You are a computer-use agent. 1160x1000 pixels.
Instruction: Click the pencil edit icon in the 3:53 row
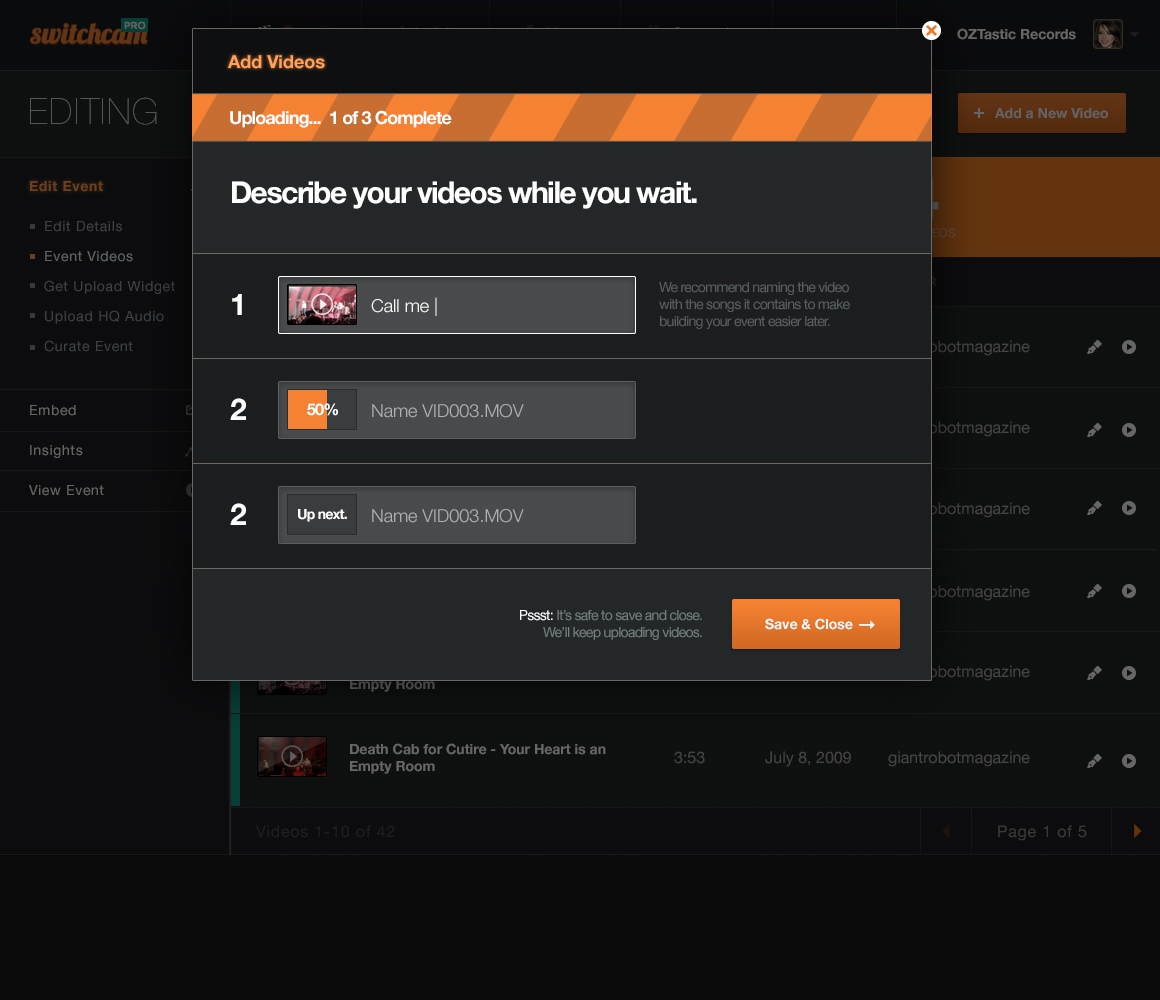pyautogui.click(x=1094, y=761)
